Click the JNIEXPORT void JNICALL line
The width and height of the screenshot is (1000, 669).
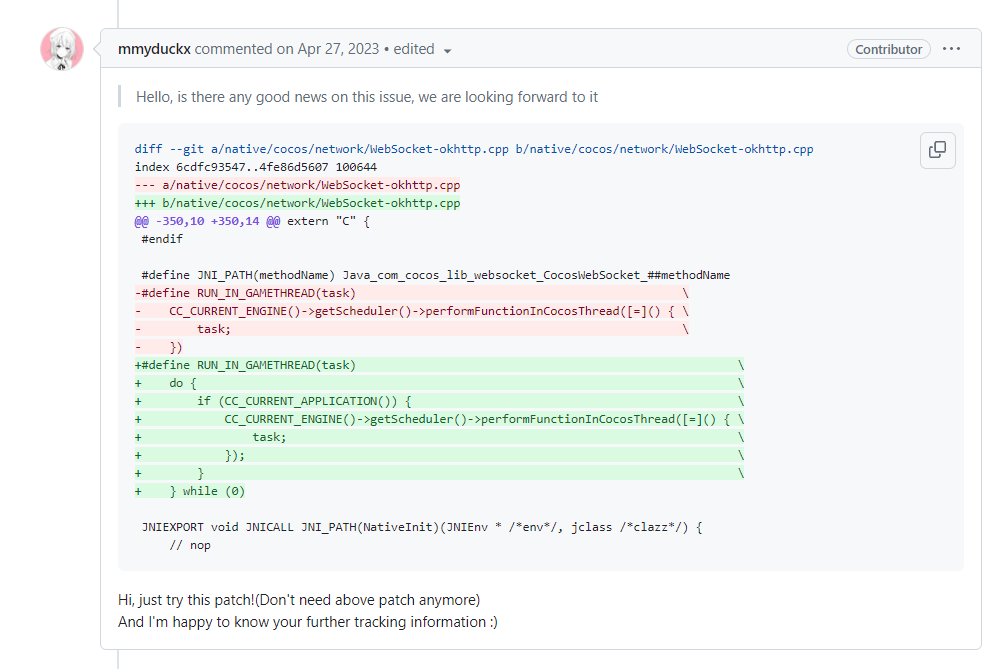(x=422, y=527)
